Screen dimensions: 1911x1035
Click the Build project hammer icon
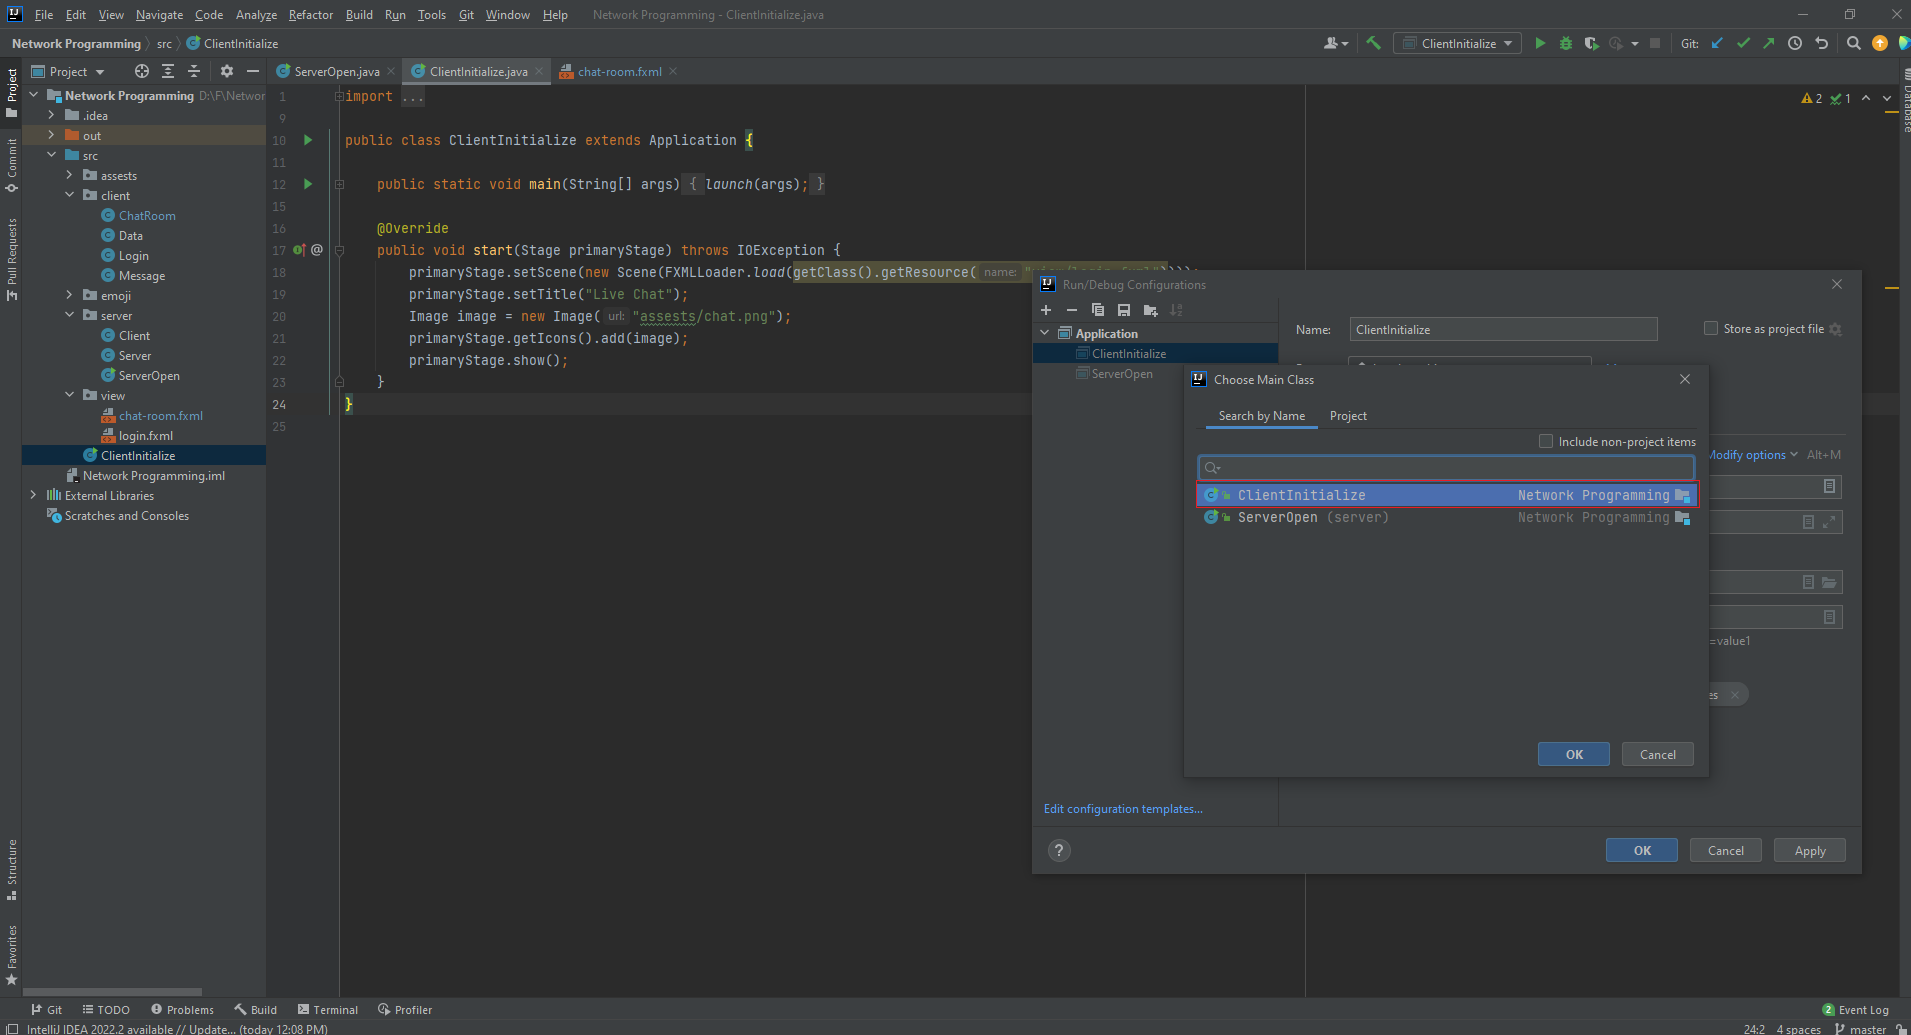pyautogui.click(x=1374, y=43)
